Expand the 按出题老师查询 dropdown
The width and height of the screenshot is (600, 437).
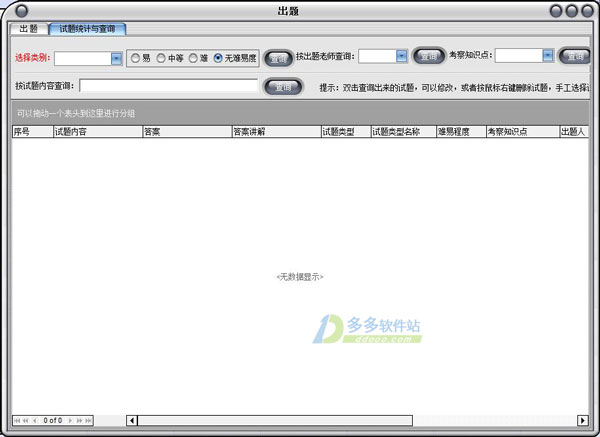[402, 57]
